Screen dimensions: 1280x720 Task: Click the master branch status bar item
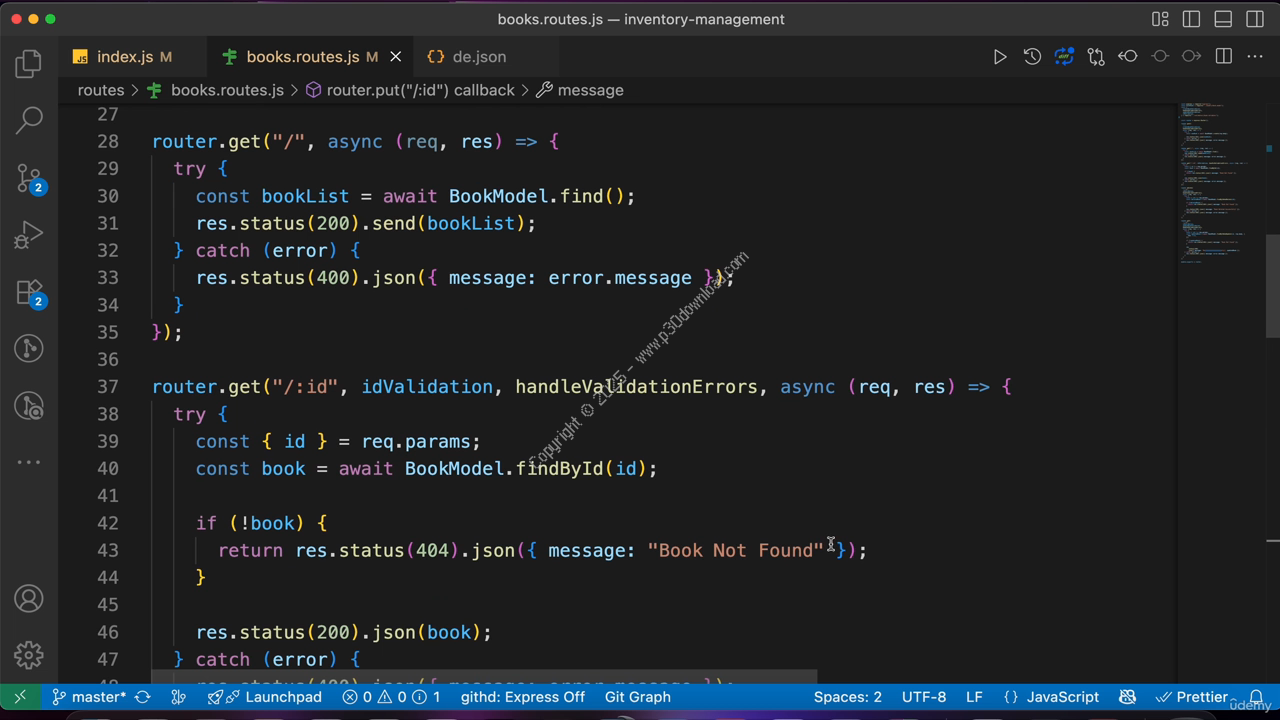[x=89, y=697]
